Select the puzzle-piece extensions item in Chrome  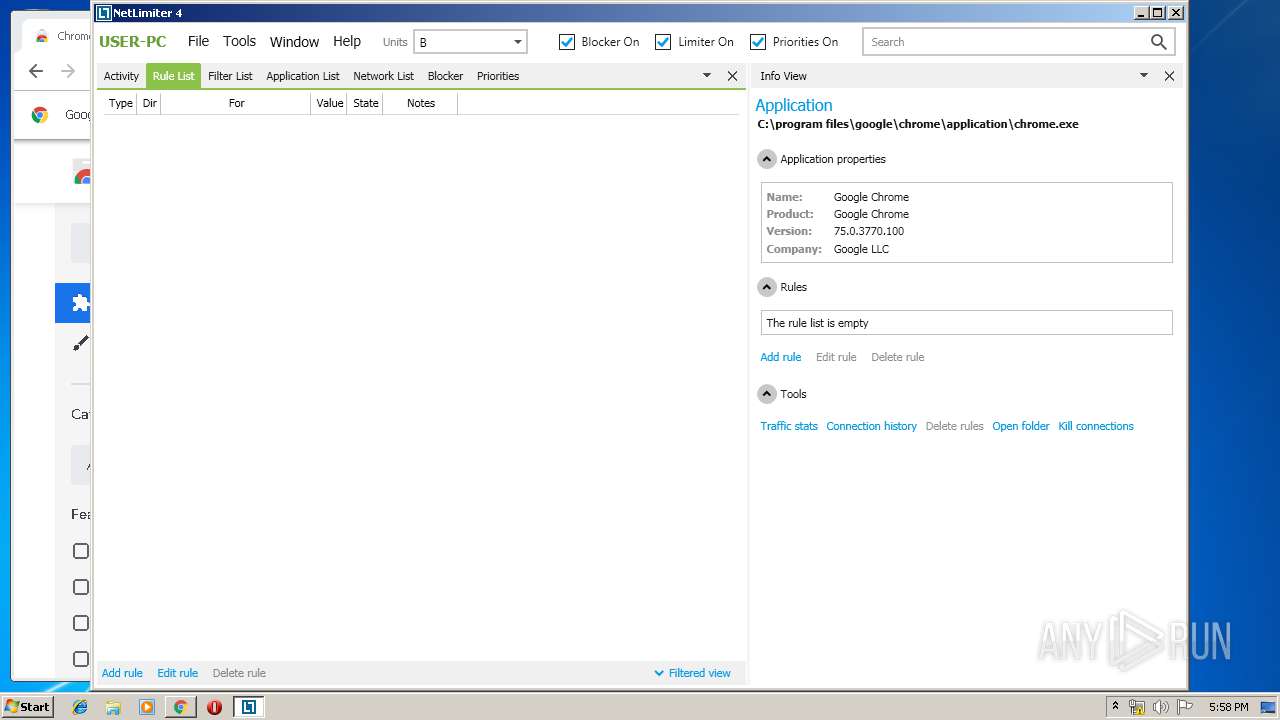tap(80, 303)
